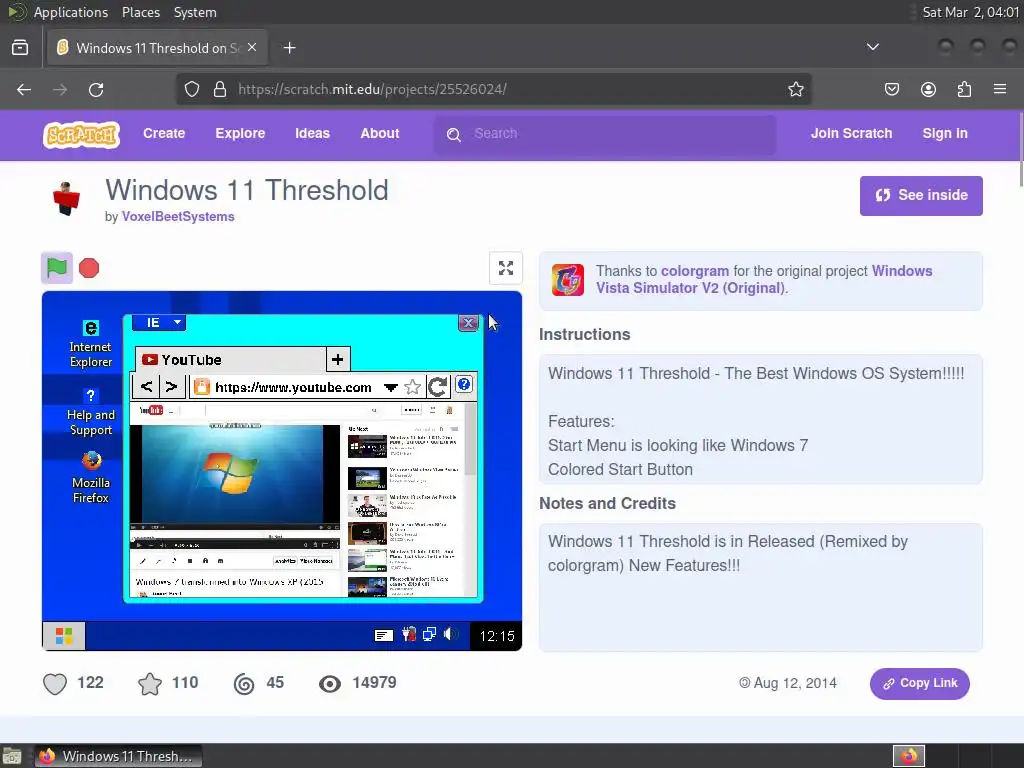This screenshot has width=1024, height=768.
Task: Open the IE dropdown menu in the project
Action: pyautogui.click(x=159, y=323)
